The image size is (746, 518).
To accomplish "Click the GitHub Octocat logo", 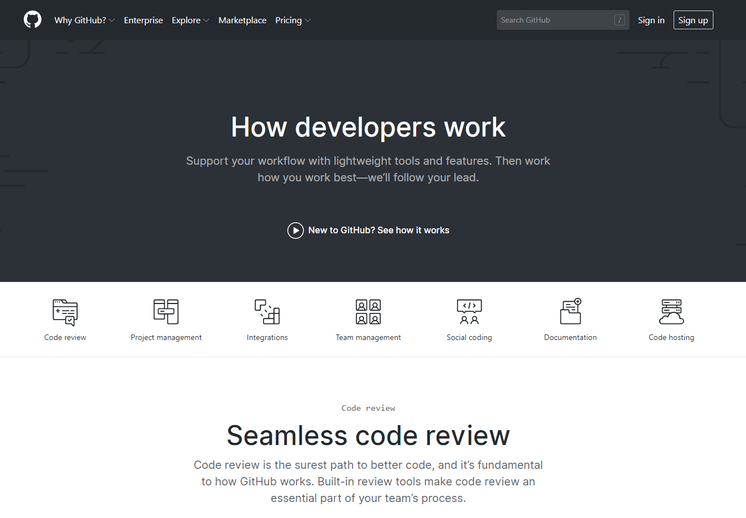I will click(x=32, y=20).
